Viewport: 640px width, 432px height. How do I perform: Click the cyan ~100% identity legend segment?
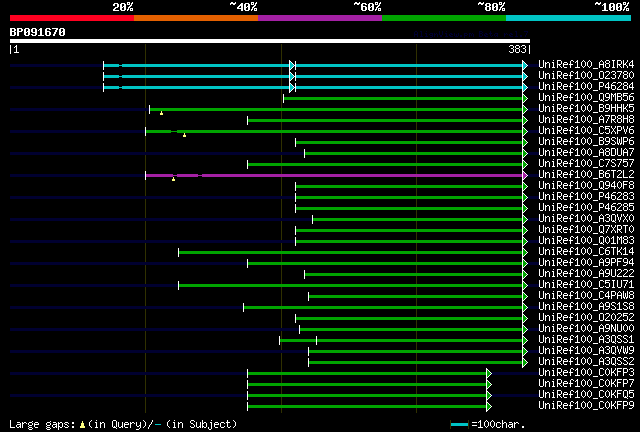coord(569,18)
